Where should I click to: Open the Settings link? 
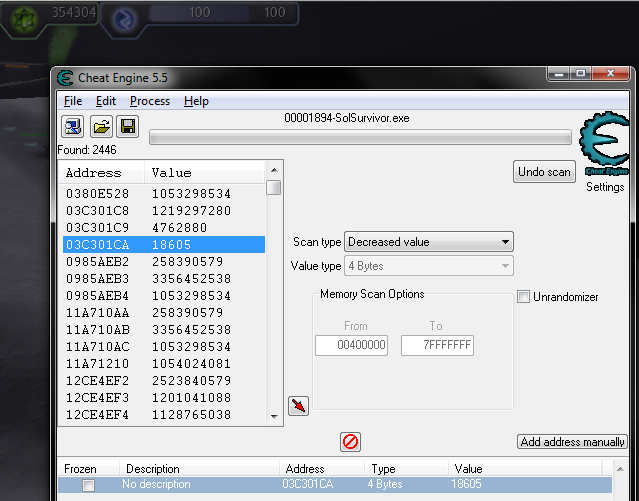[x=605, y=187]
